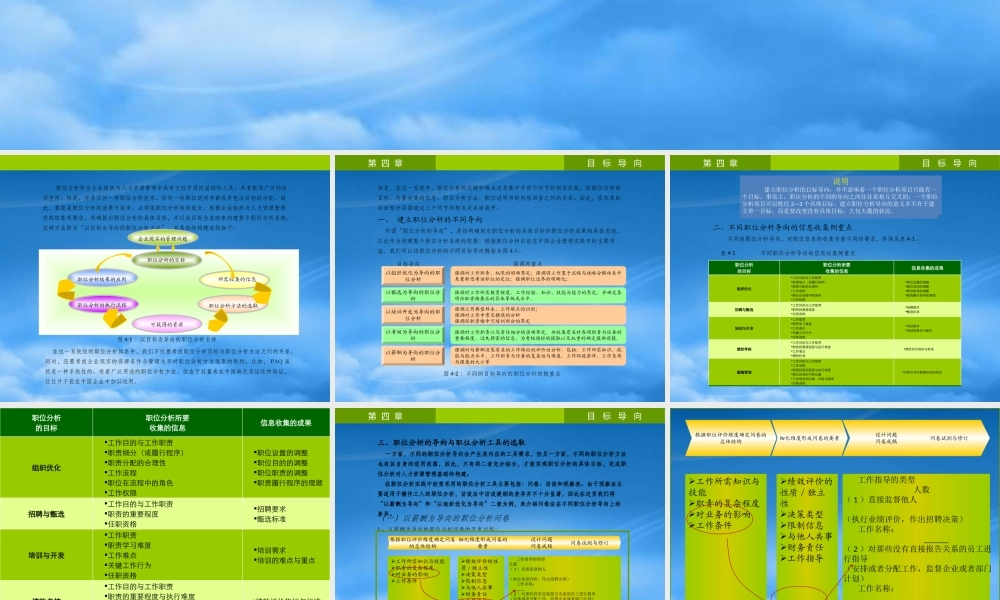Click the 关键工作行为 bullet
This screenshot has width=1000, height=600.
click(x=128, y=565)
